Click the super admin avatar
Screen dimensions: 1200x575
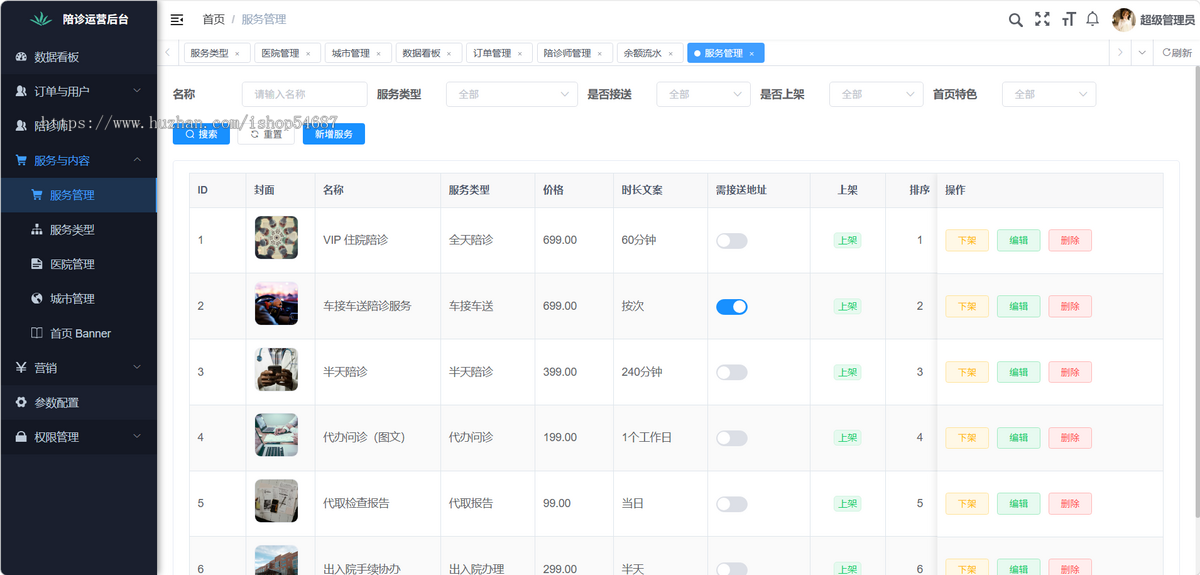[x=1123, y=20]
